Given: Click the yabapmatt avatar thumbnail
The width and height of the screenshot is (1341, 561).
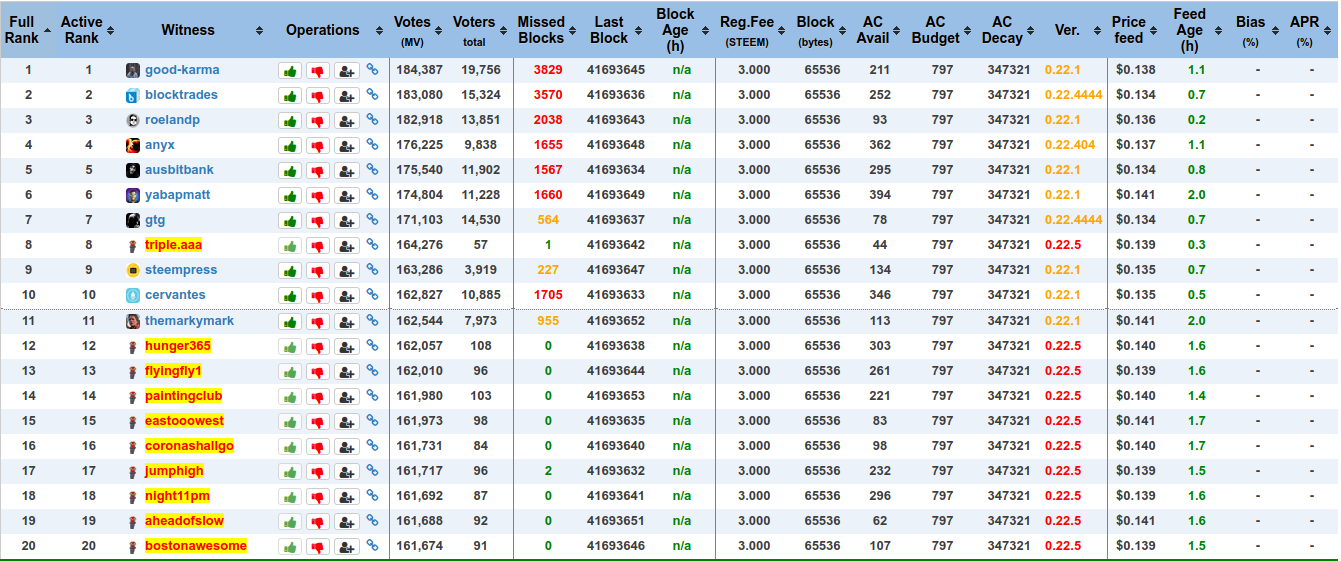Looking at the screenshot, I should click(x=133, y=195).
